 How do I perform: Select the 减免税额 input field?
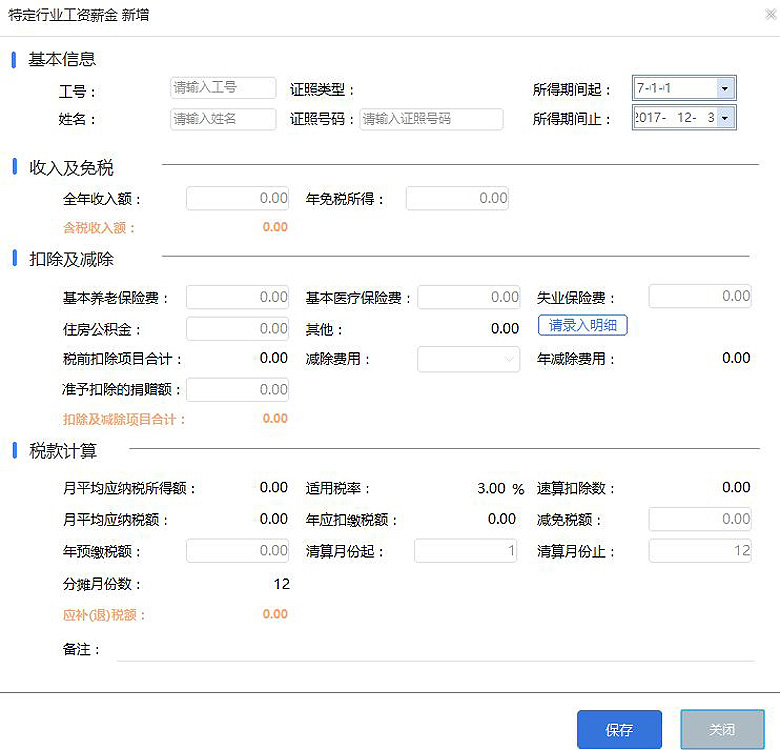[700, 519]
